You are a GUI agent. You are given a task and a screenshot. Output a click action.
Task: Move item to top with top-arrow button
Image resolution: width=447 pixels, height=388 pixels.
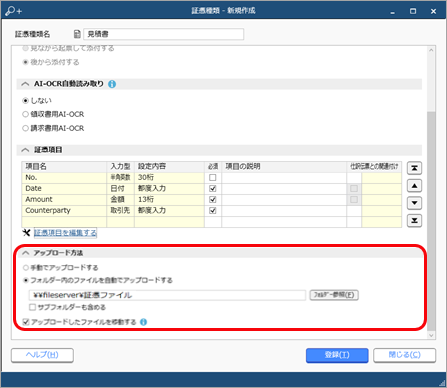click(414, 168)
